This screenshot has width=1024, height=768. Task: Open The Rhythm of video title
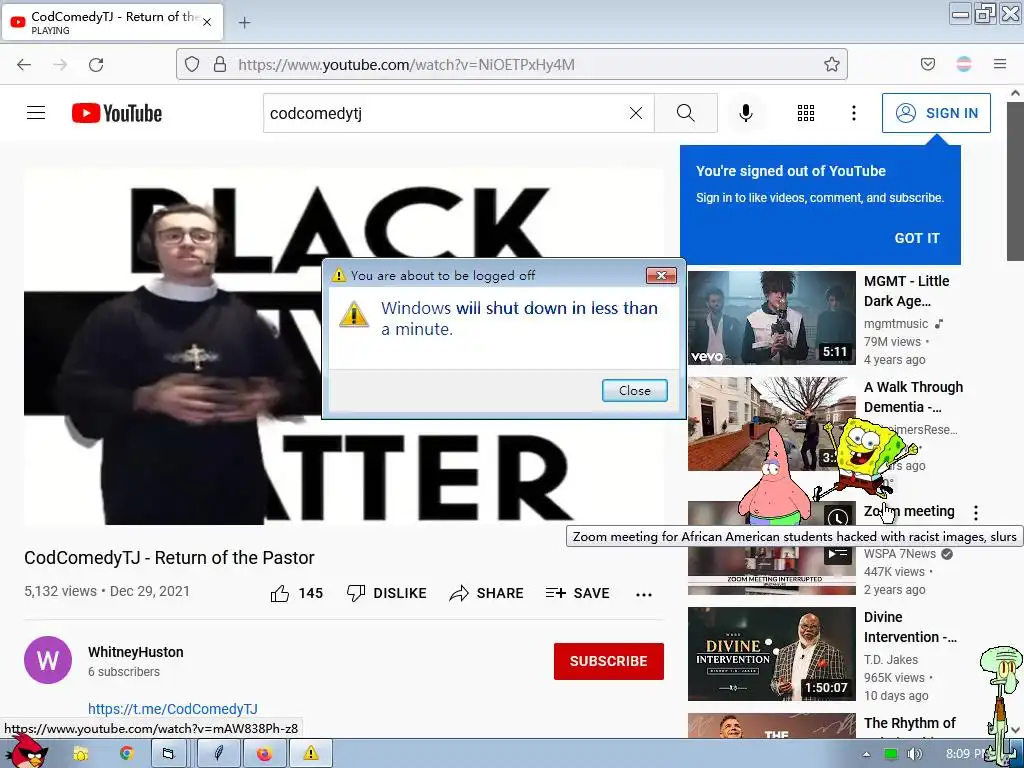910,723
